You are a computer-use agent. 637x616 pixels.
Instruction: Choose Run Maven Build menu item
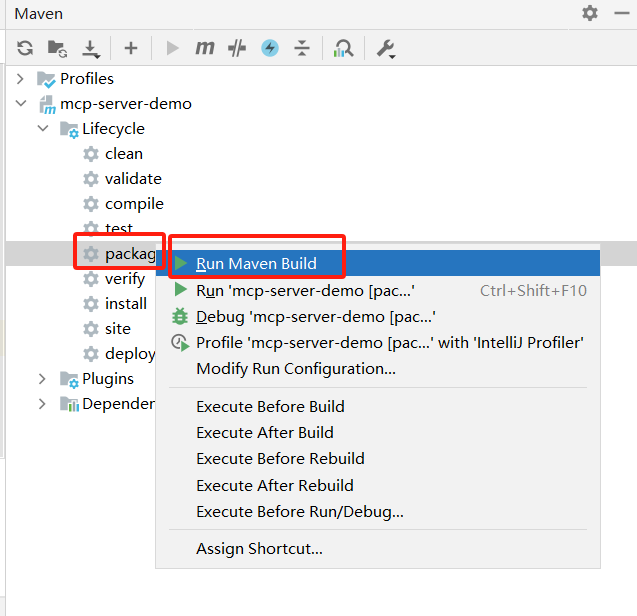[x=378, y=263]
